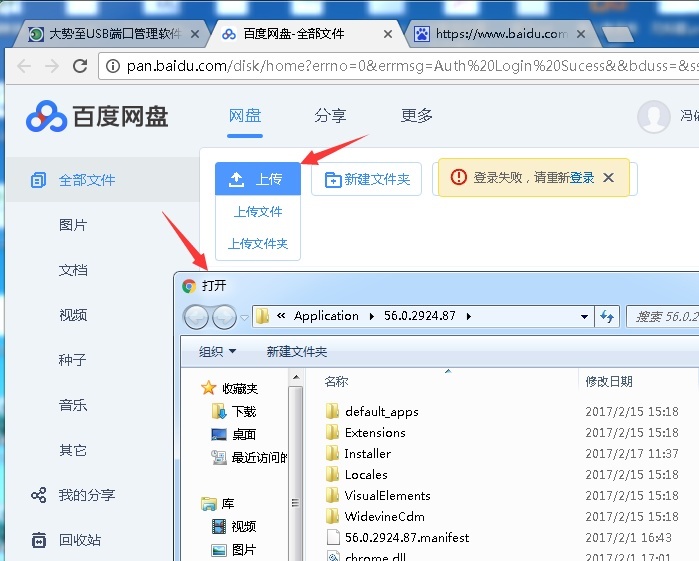Viewport: 699px width, 561px height.
Task: Select 图片 category in sidebar
Action: 73,225
